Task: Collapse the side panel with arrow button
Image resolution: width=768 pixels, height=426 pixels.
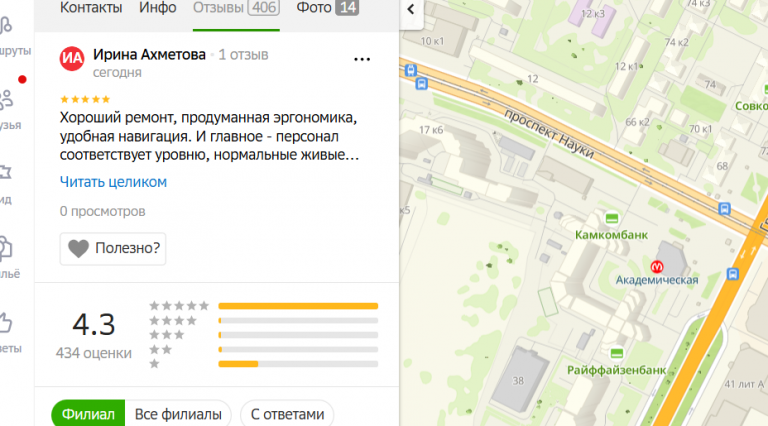Action: pyautogui.click(x=411, y=9)
